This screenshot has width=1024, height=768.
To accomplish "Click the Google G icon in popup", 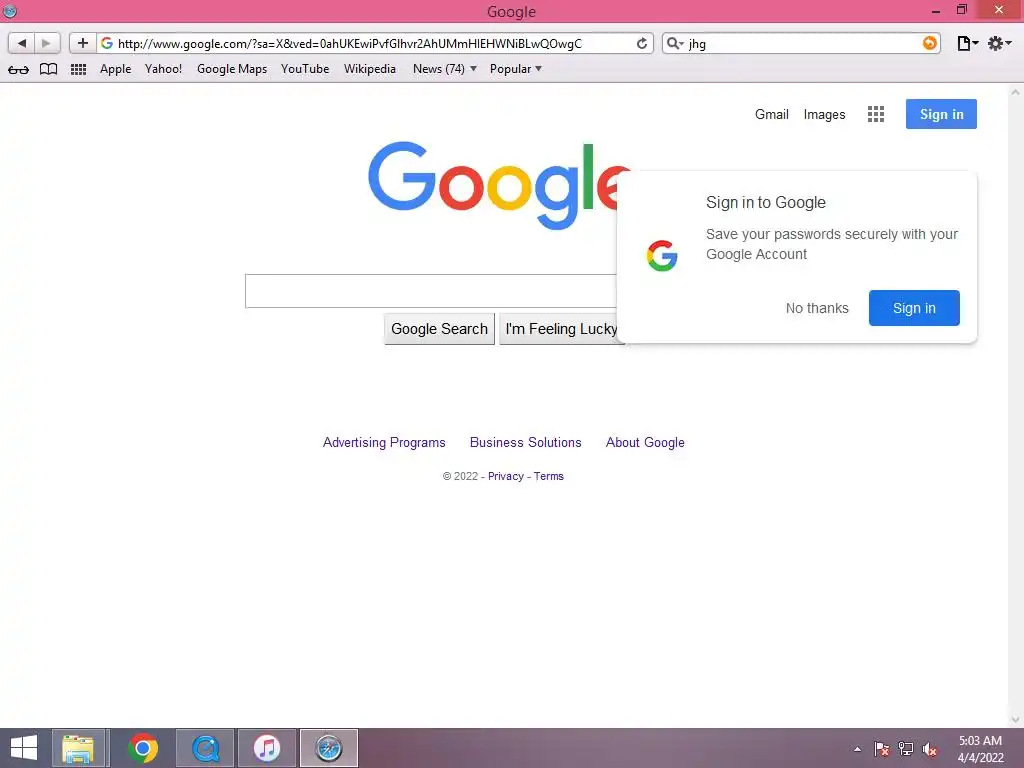I will click(662, 255).
